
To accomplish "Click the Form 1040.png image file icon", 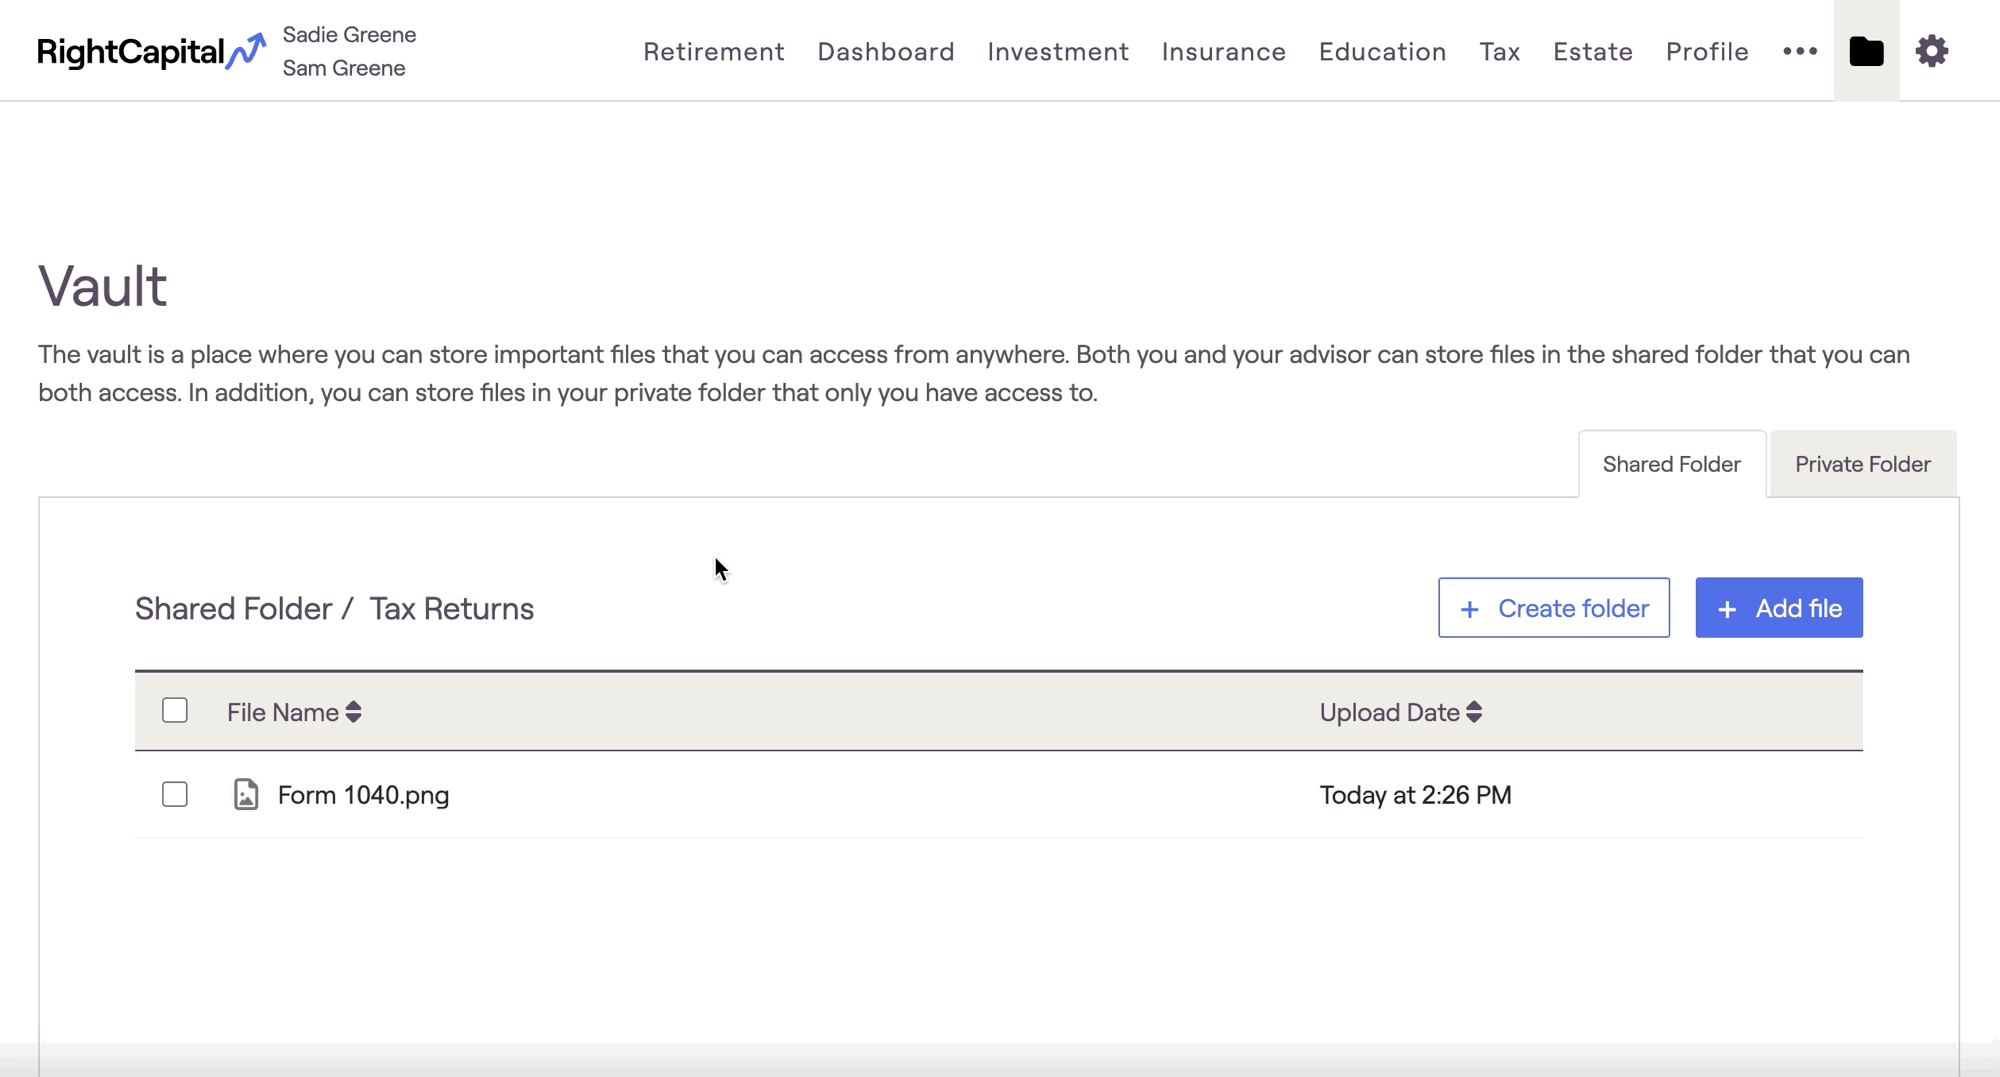I will click(x=246, y=795).
